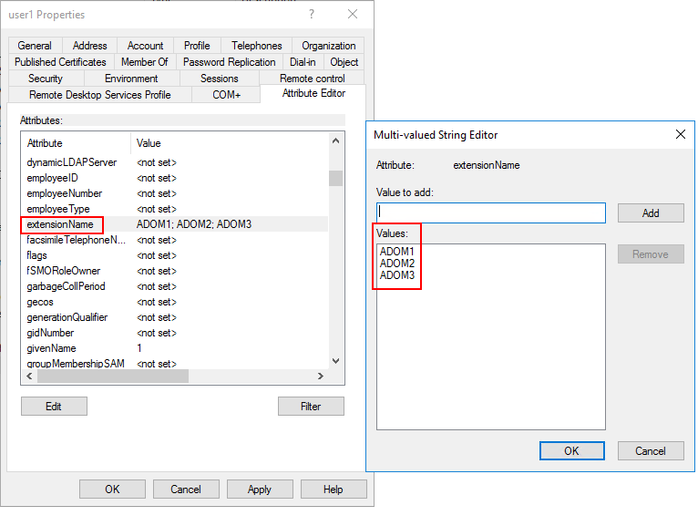Click vertical scrollbar thumb in attribute list
698x507 pixels.
[x=336, y=178]
